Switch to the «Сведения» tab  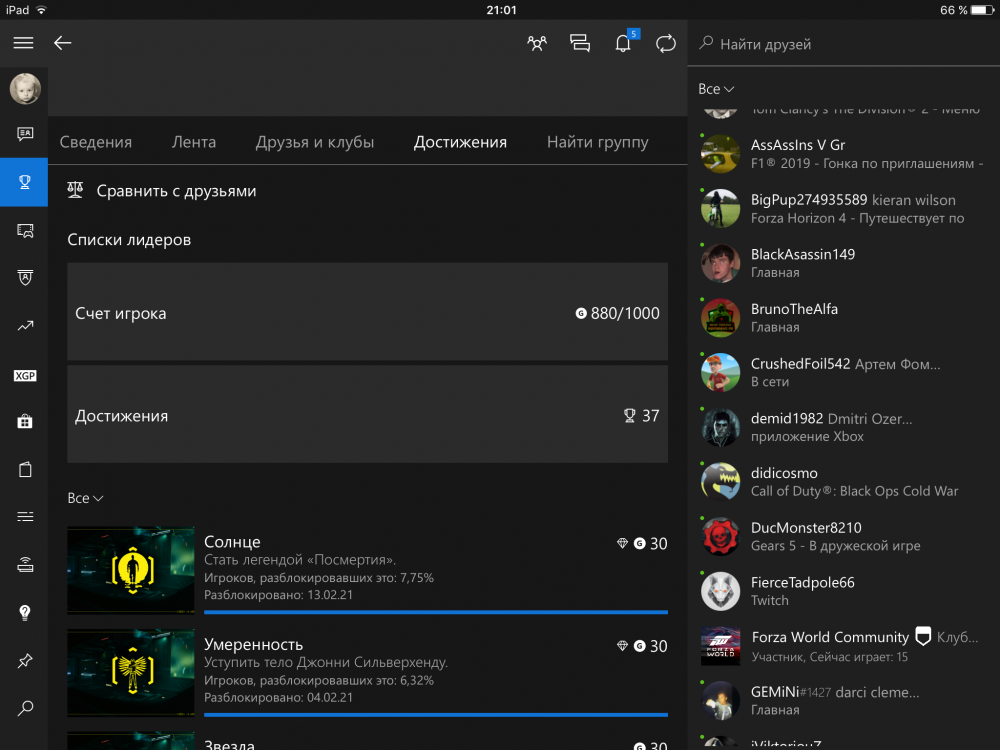pyautogui.click(x=95, y=142)
